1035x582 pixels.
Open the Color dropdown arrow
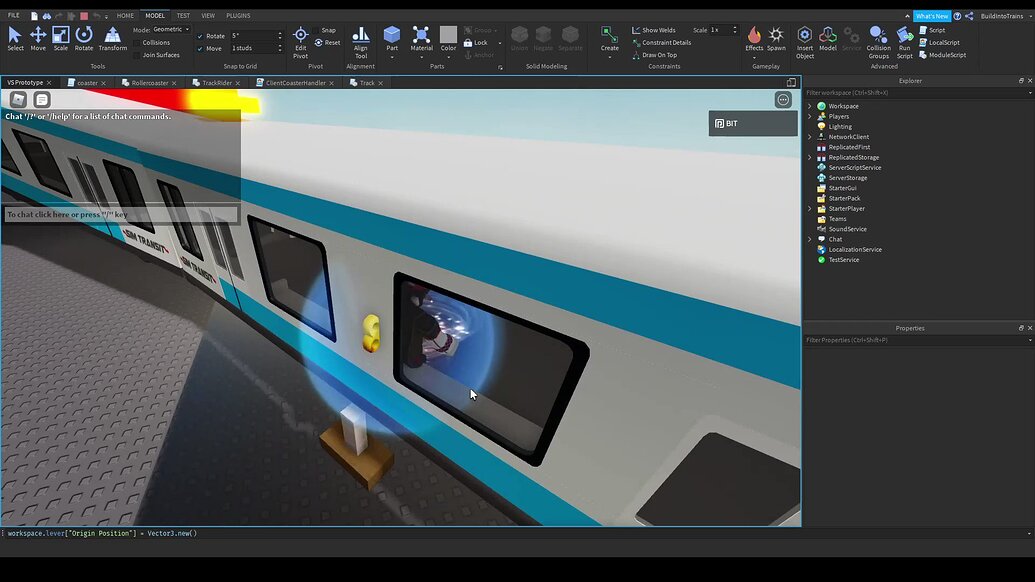[448, 57]
